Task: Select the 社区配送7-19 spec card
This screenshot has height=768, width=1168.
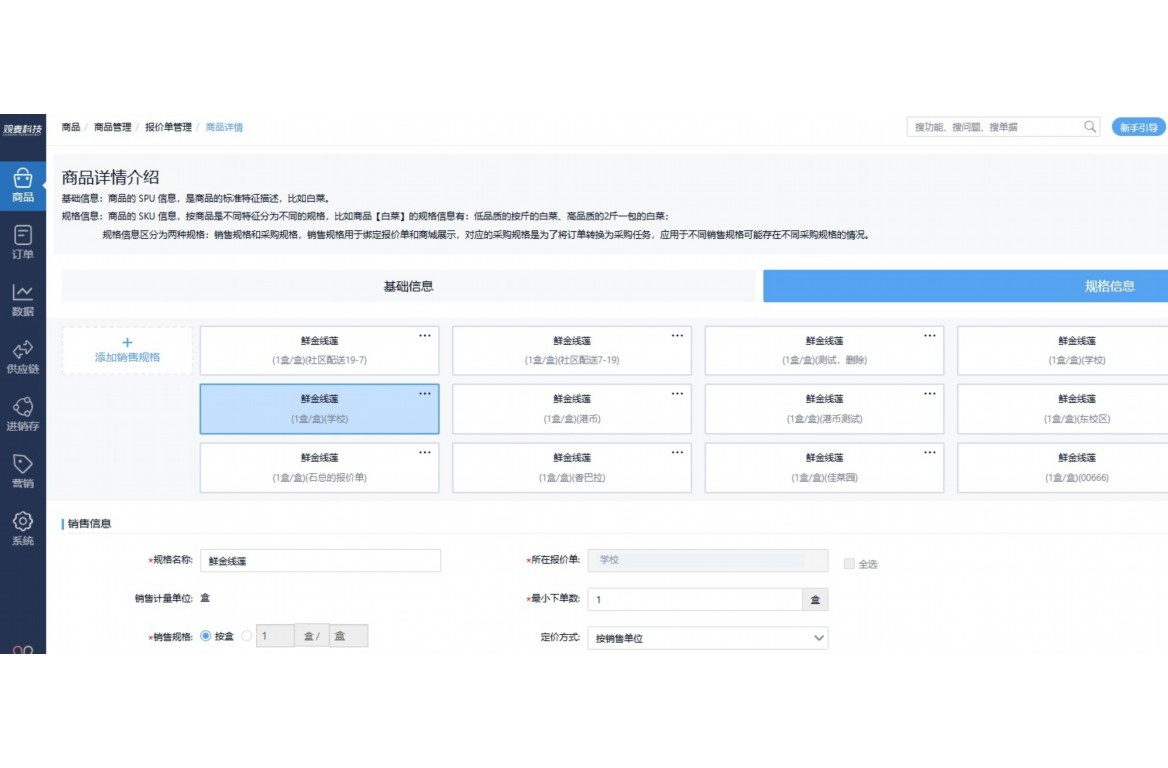Action: pyautogui.click(x=572, y=350)
